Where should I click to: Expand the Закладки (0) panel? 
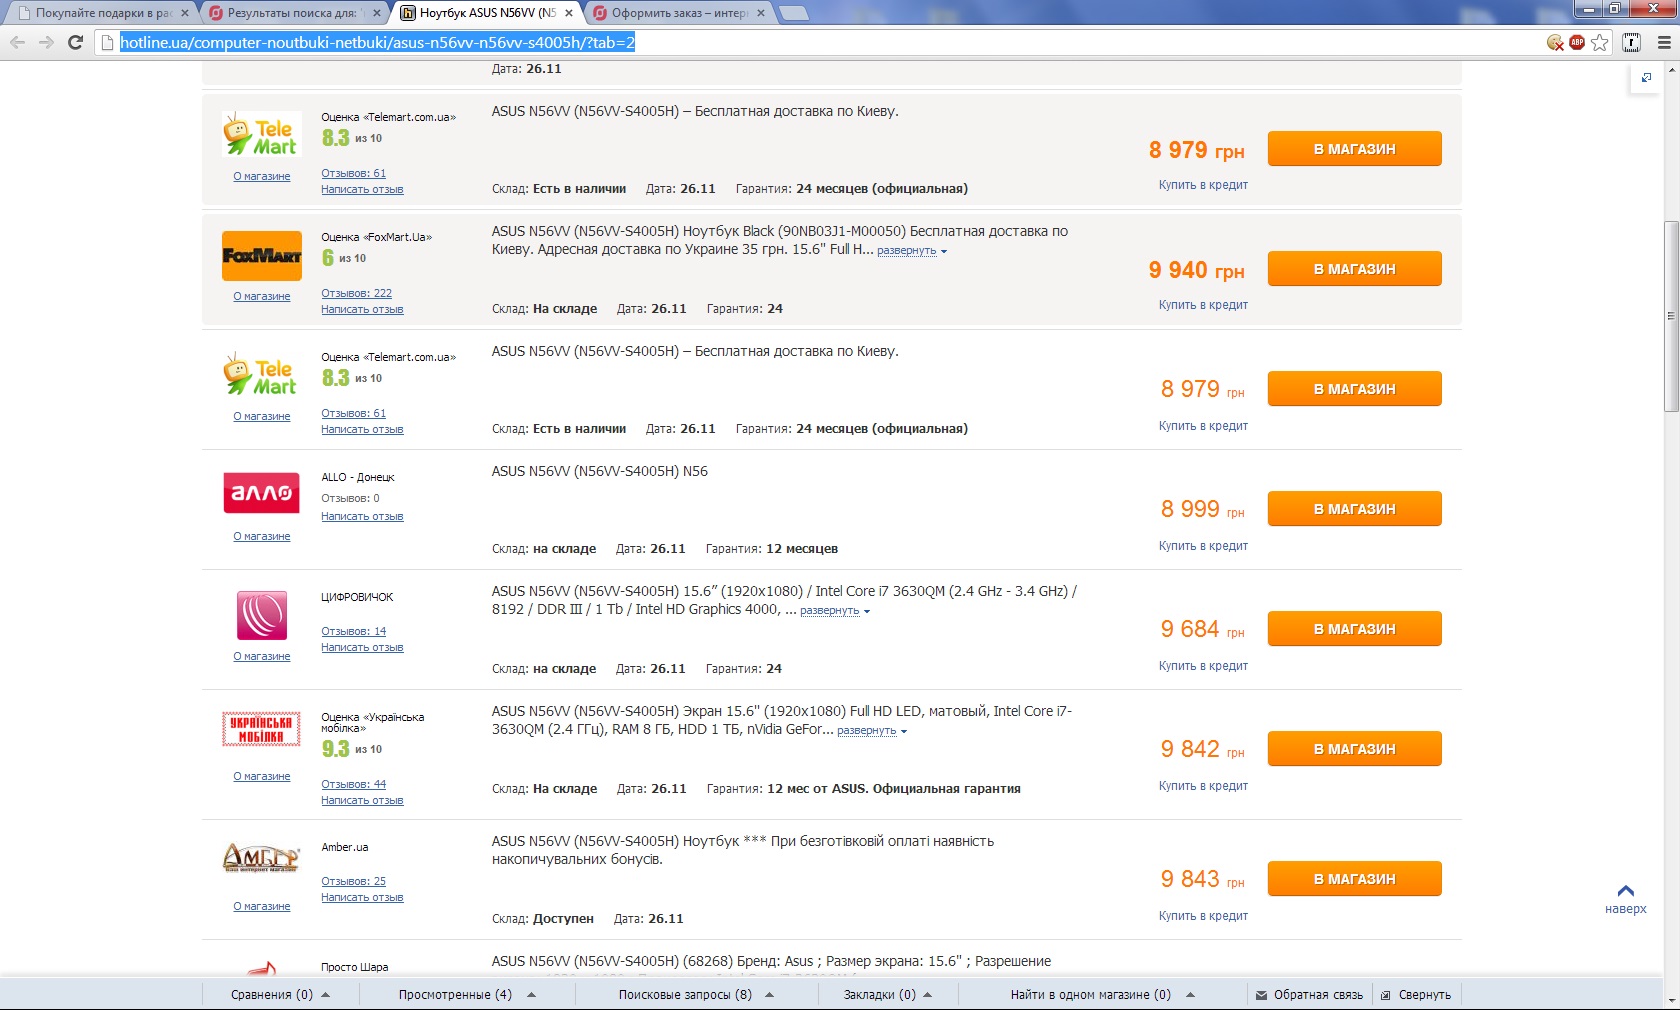(x=887, y=995)
